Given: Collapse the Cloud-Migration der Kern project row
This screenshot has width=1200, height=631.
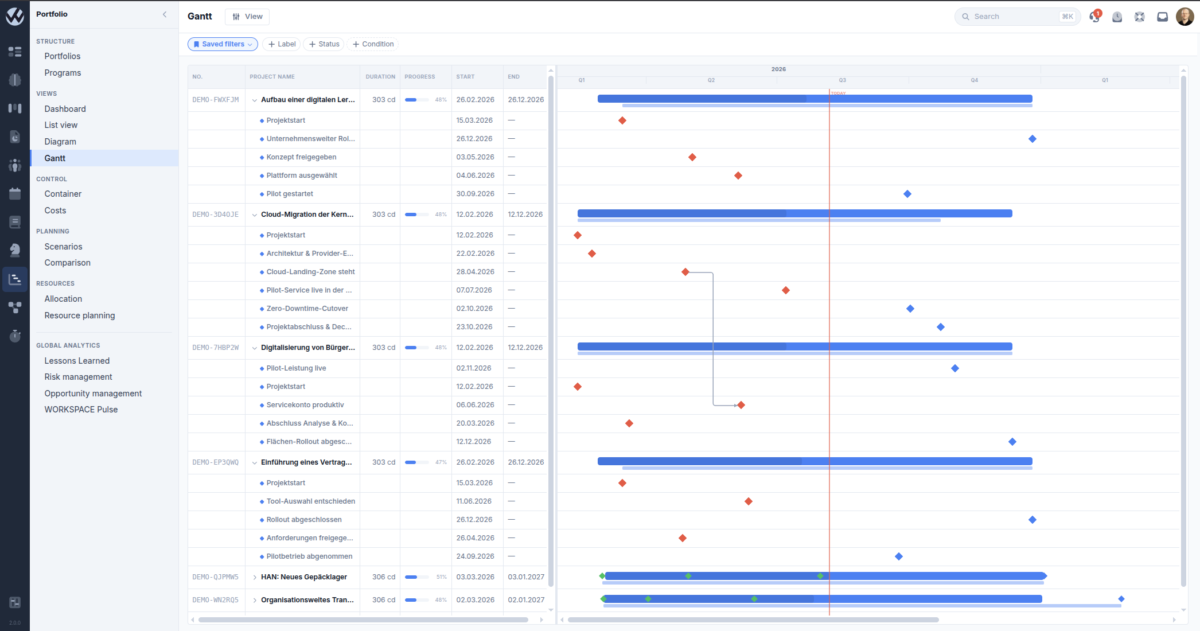Looking at the screenshot, I should click(255, 214).
